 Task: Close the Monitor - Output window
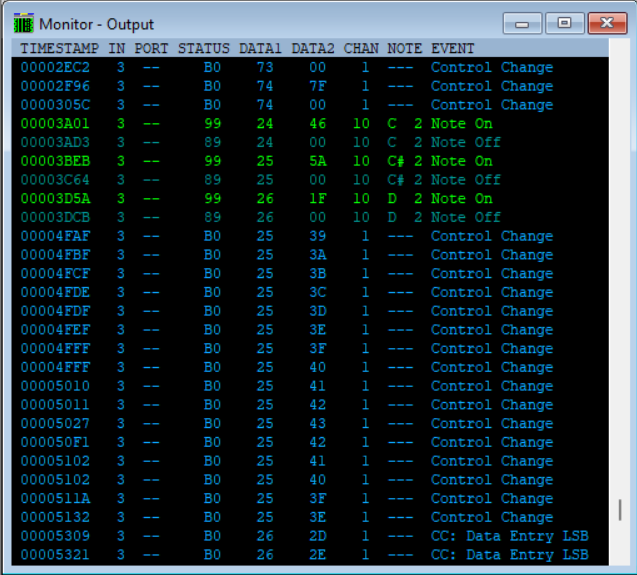607,23
